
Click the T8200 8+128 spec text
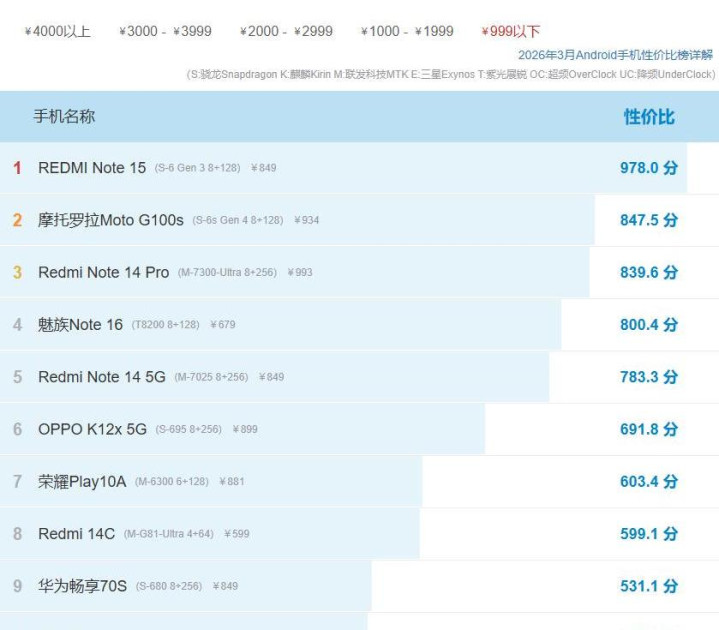(166, 325)
